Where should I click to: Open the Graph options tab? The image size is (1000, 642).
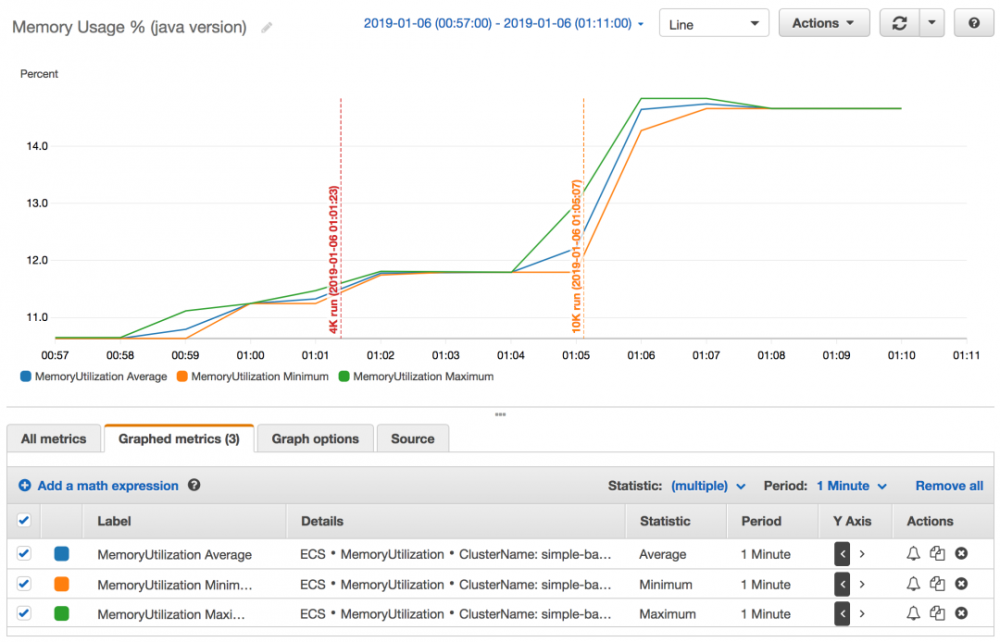(315, 439)
